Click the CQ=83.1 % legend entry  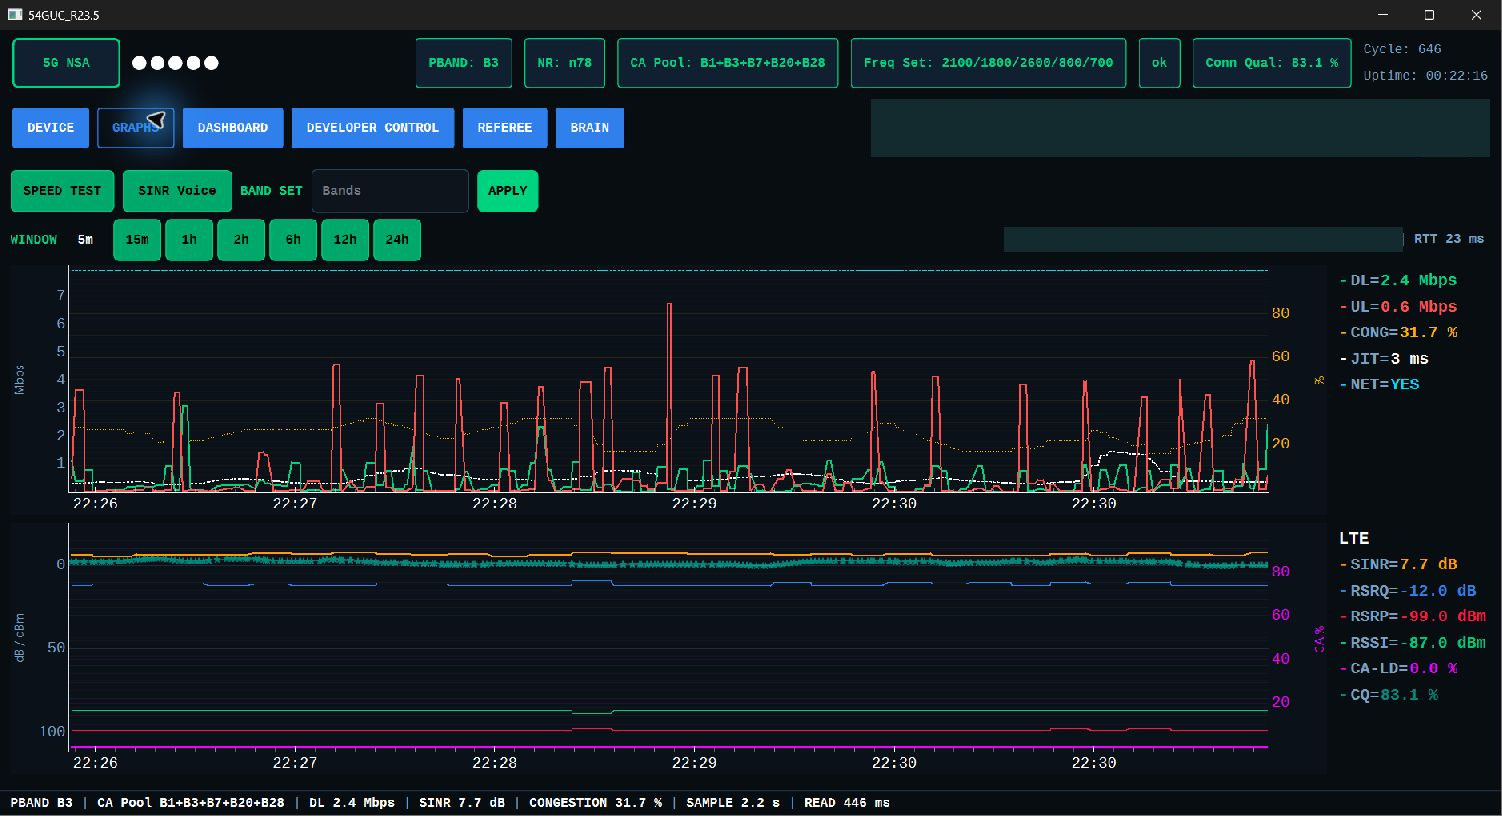1389,695
